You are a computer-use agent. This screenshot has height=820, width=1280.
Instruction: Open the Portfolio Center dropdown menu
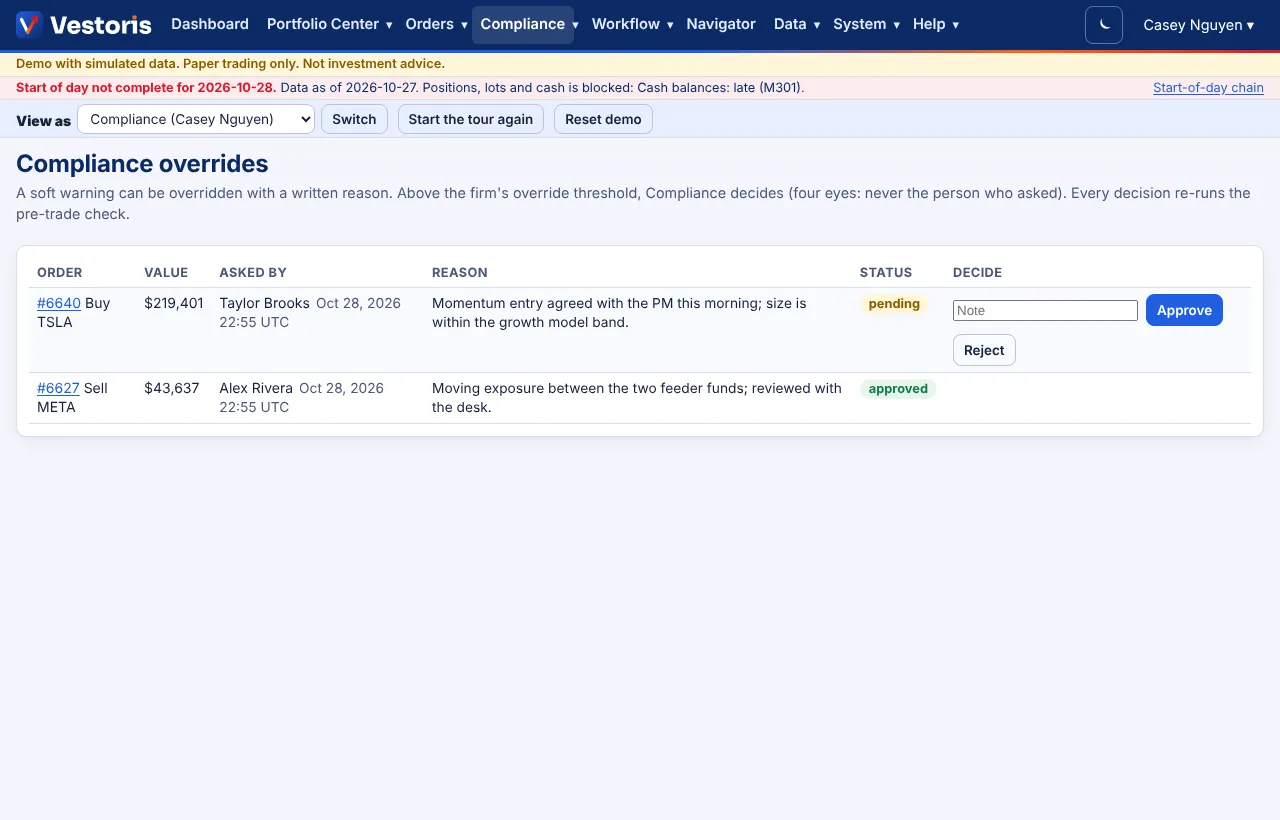pos(329,24)
